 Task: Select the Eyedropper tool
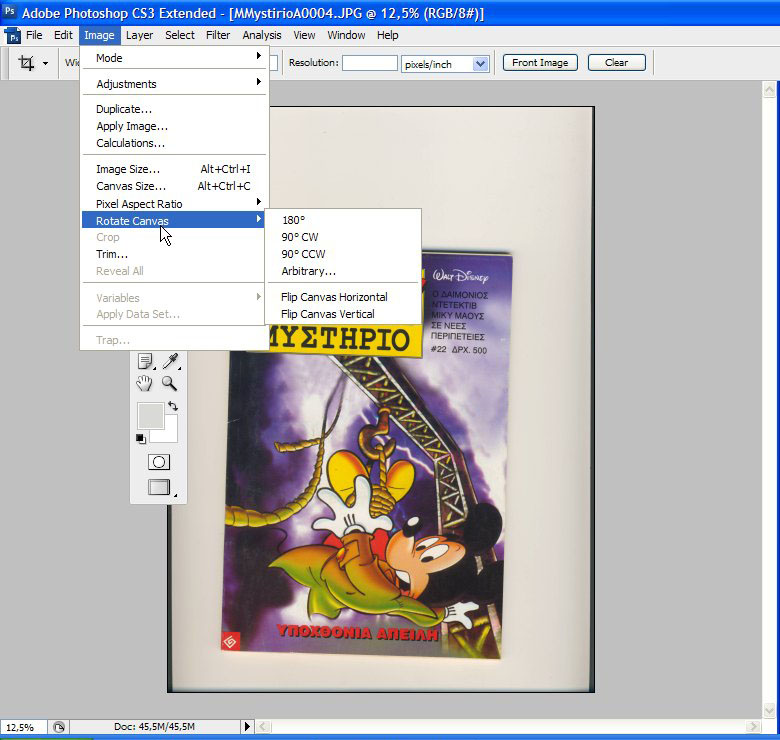click(x=171, y=362)
